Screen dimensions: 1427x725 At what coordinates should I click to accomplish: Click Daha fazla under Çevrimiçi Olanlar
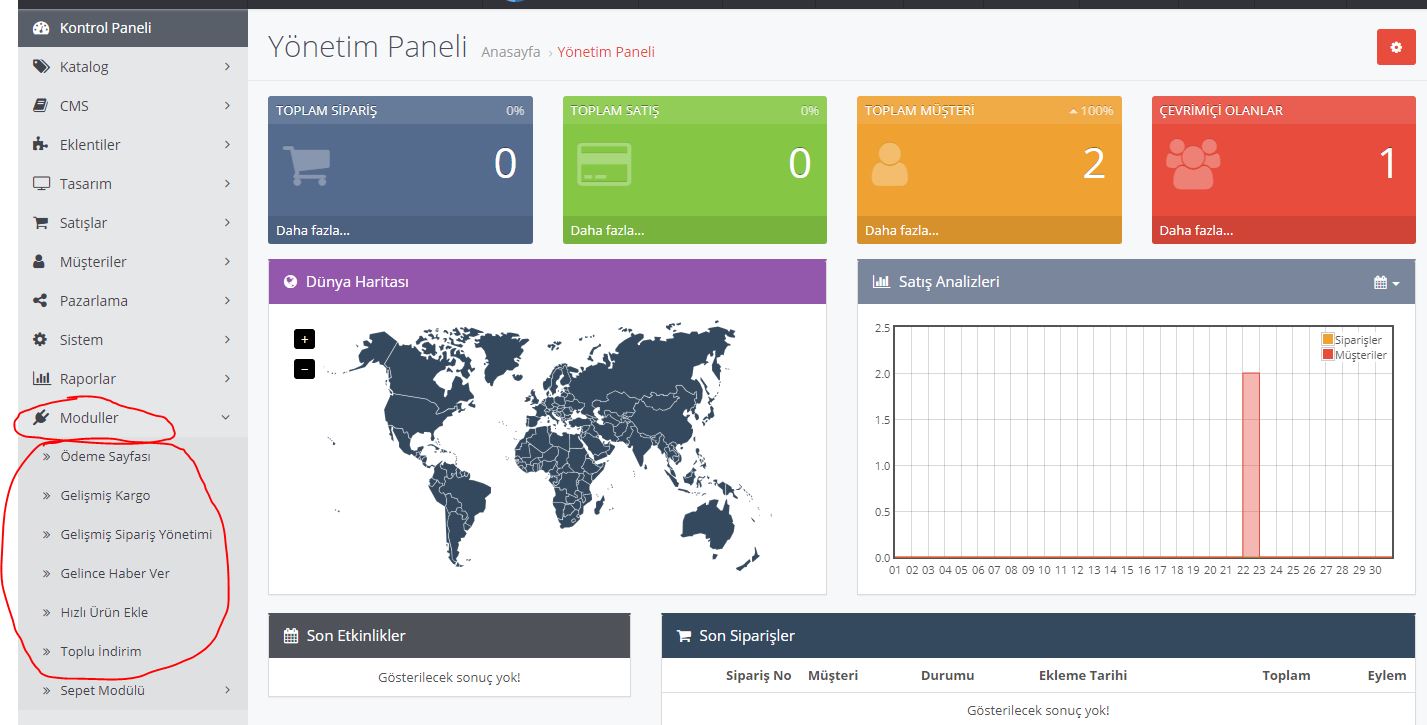tap(1196, 230)
